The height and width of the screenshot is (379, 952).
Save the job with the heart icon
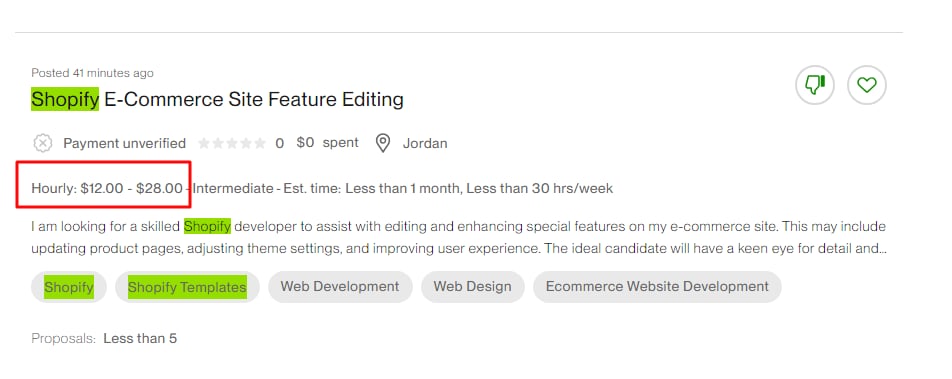(866, 85)
